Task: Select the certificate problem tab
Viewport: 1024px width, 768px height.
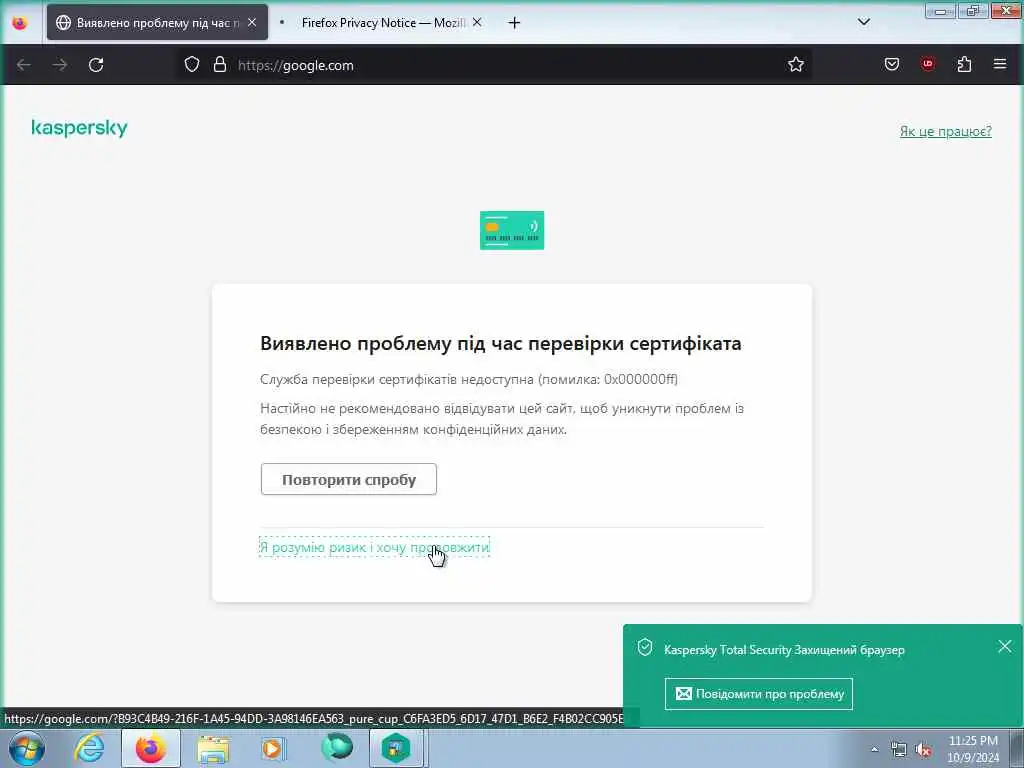Action: click(x=157, y=23)
